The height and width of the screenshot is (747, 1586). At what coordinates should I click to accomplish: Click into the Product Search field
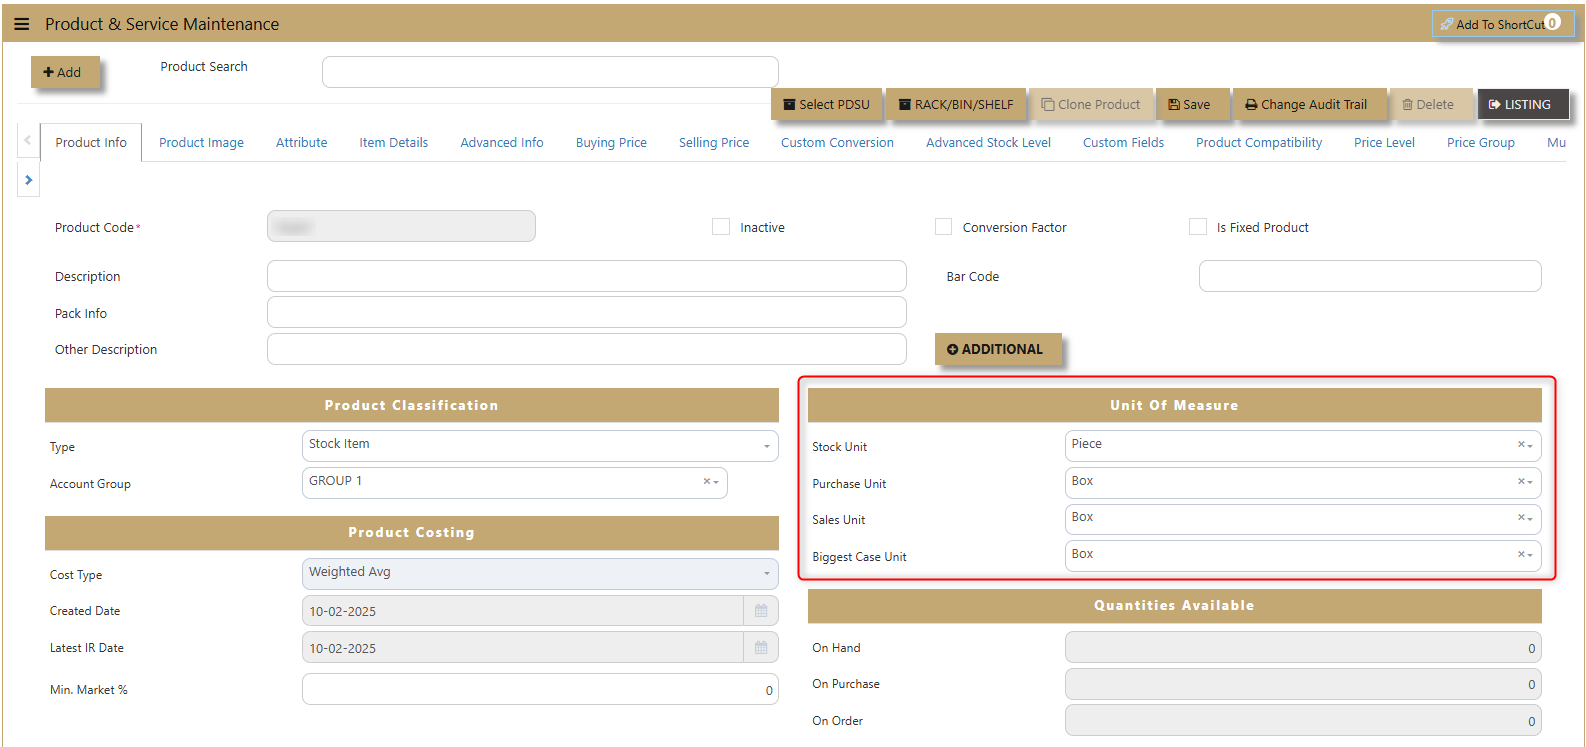pyautogui.click(x=550, y=72)
